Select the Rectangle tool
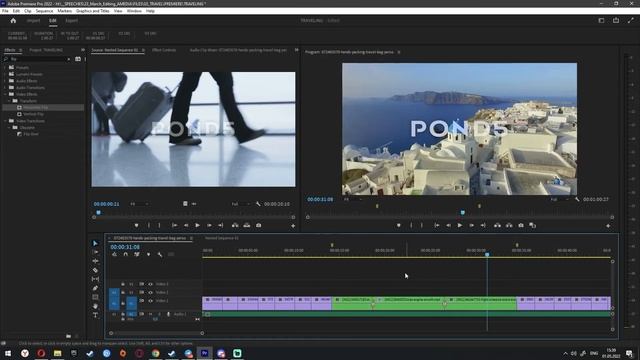Screen dimensions: 640x360 click(95, 297)
